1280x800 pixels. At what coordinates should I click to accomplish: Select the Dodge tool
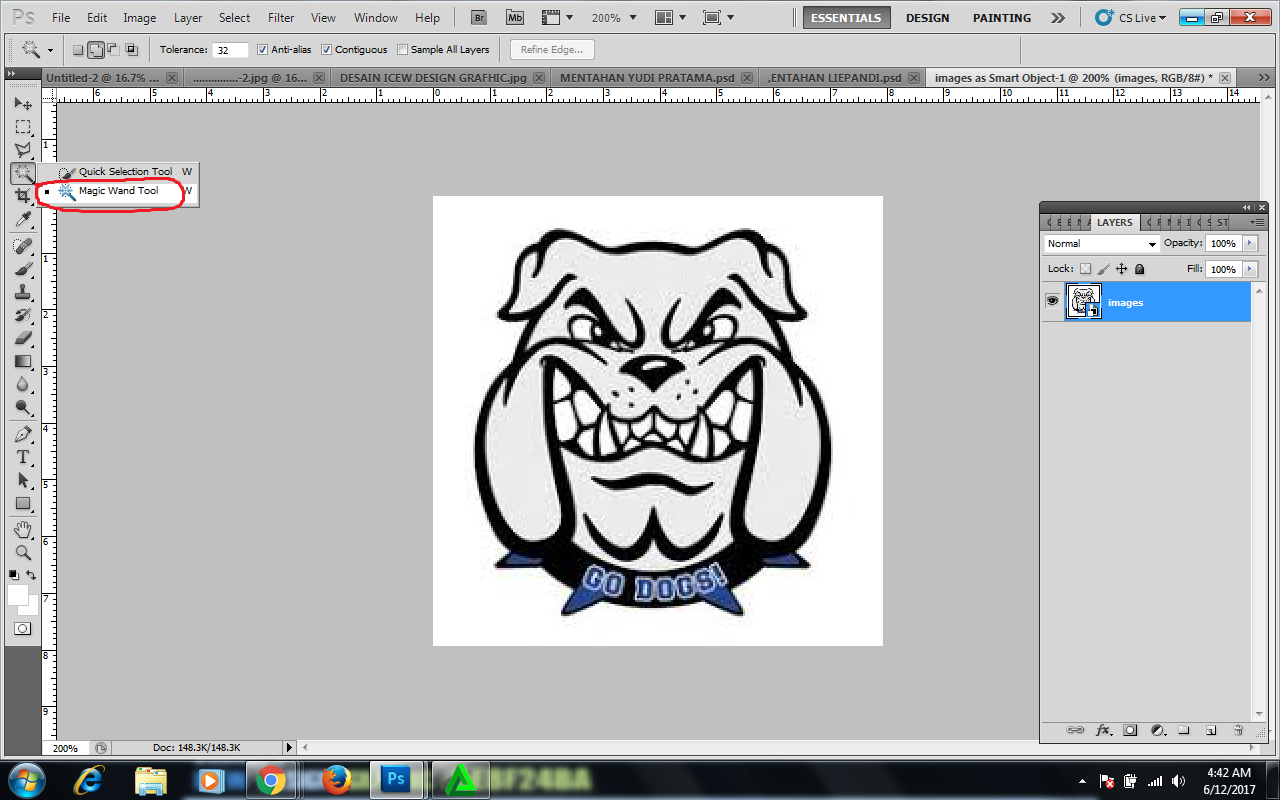click(x=22, y=407)
